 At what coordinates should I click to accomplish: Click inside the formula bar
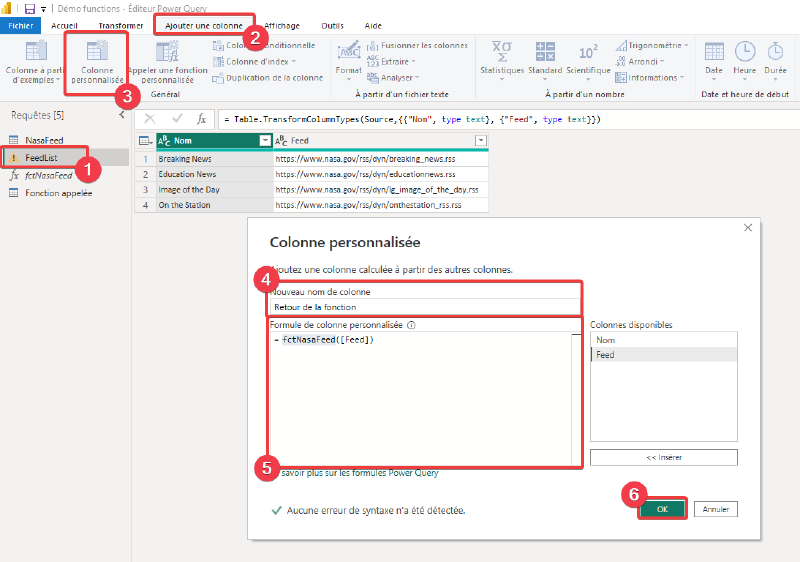(x=508, y=119)
